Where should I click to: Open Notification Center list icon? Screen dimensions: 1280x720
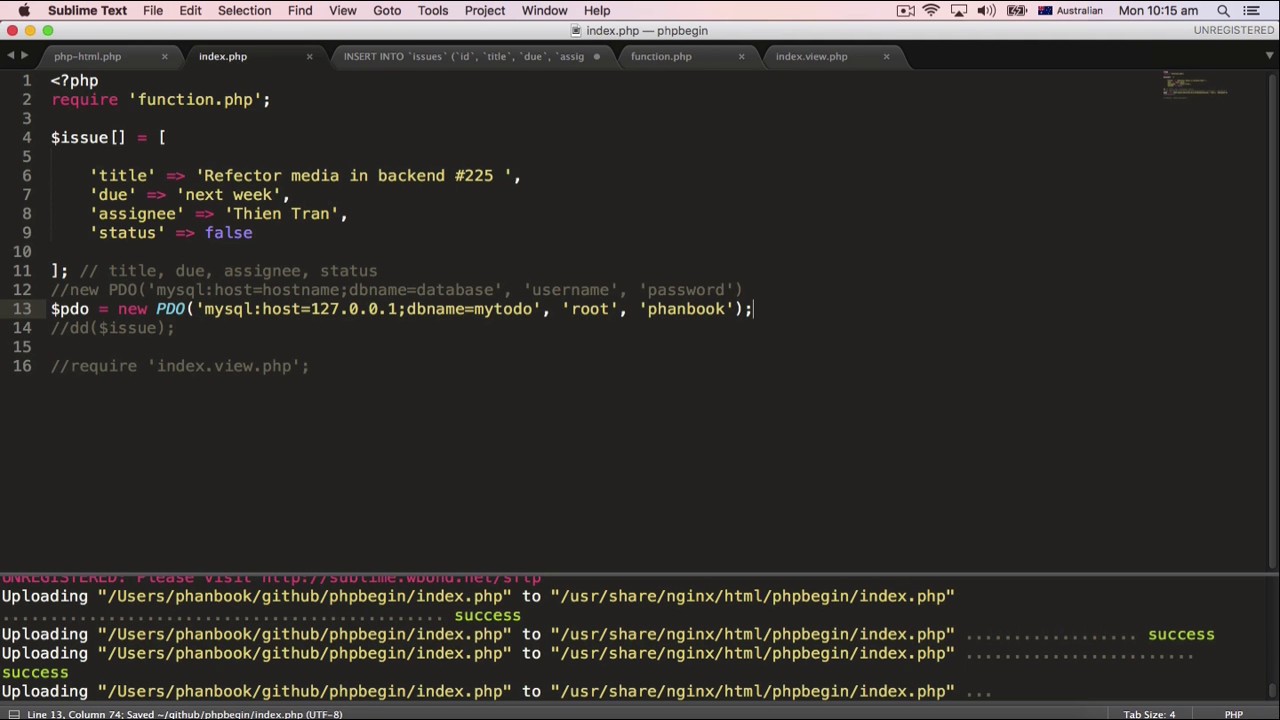coord(1251,10)
